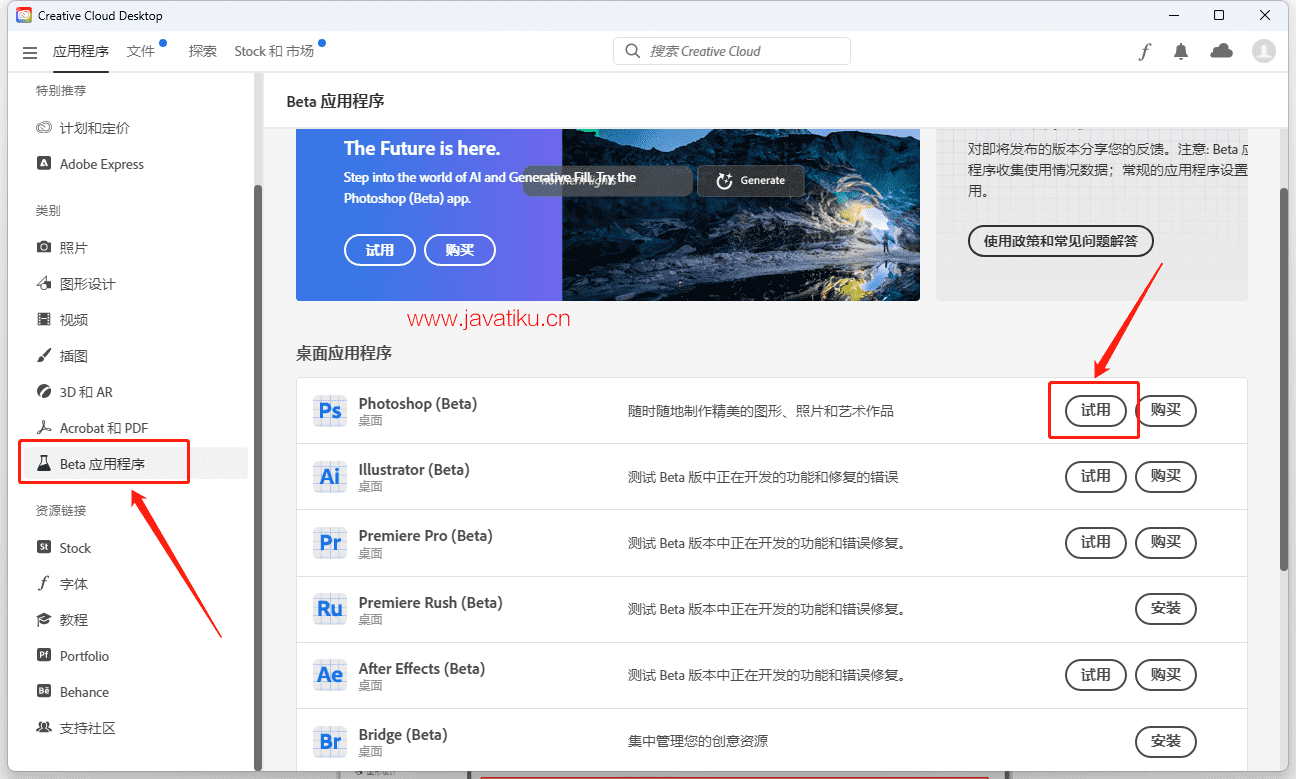
Task: Click 试用 for After Effects (Beta)
Action: (x=1096, y=675)
